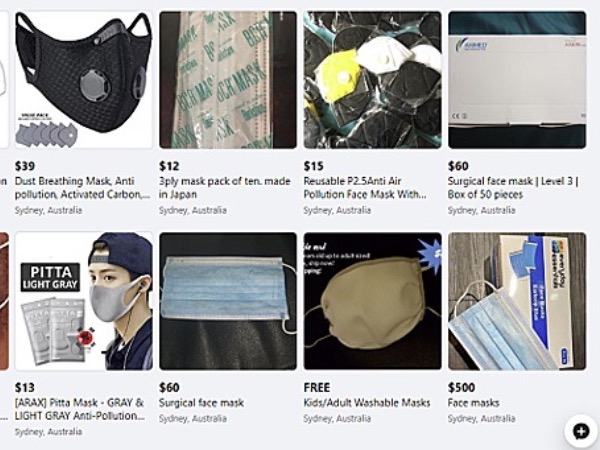Open the [ARAX] Pitta Mask listing title

(x=80, y=409)
